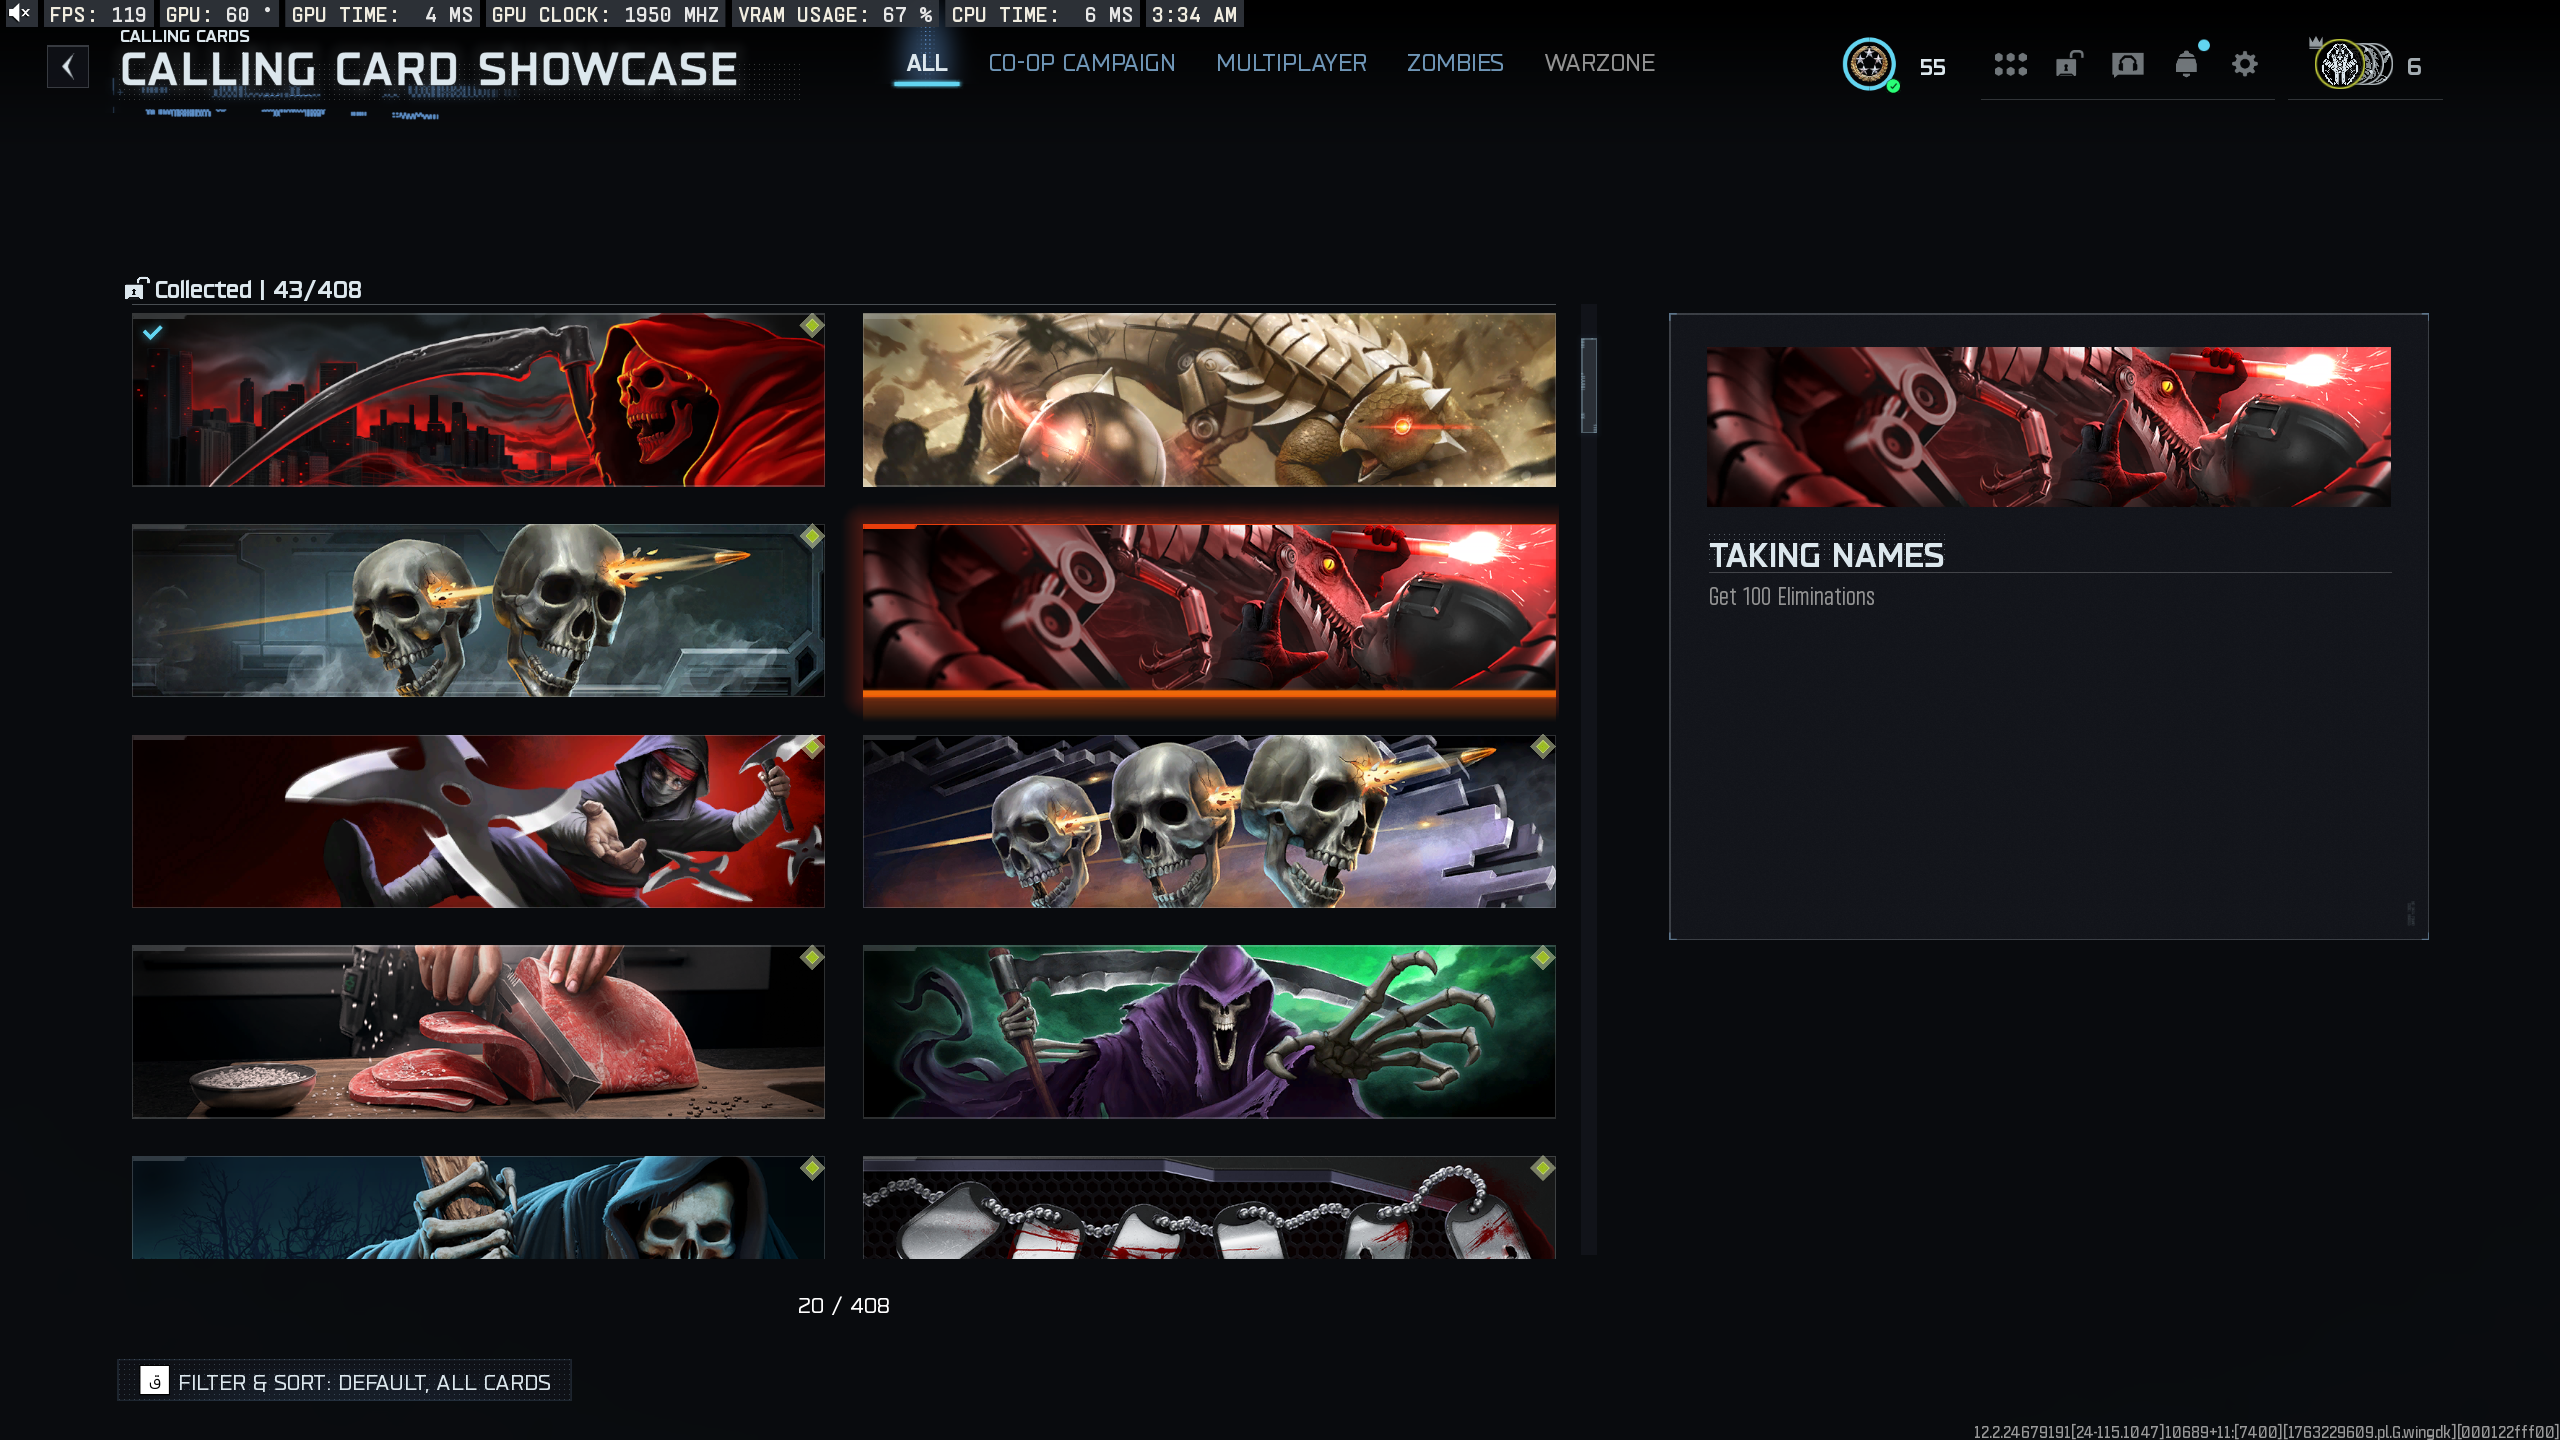2560x1440 pixels.
Task: Select the ALL tab
Action: coord(927,63)
